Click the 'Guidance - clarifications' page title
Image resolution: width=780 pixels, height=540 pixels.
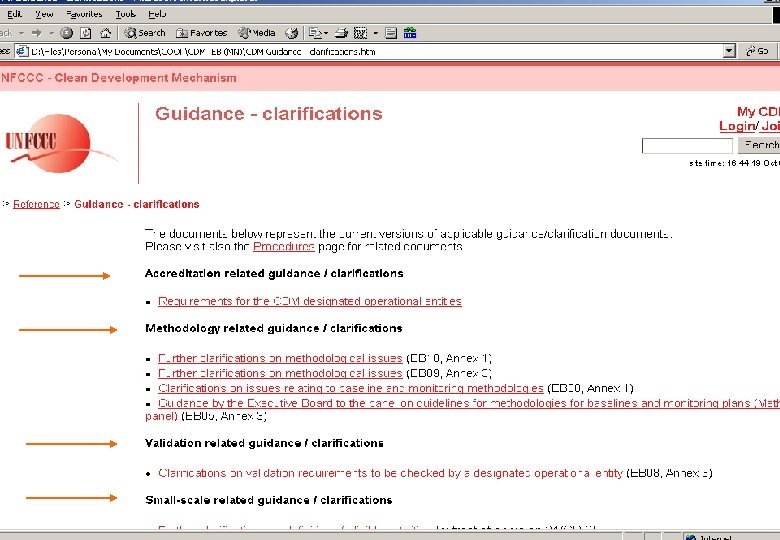[x=269, y=113]
